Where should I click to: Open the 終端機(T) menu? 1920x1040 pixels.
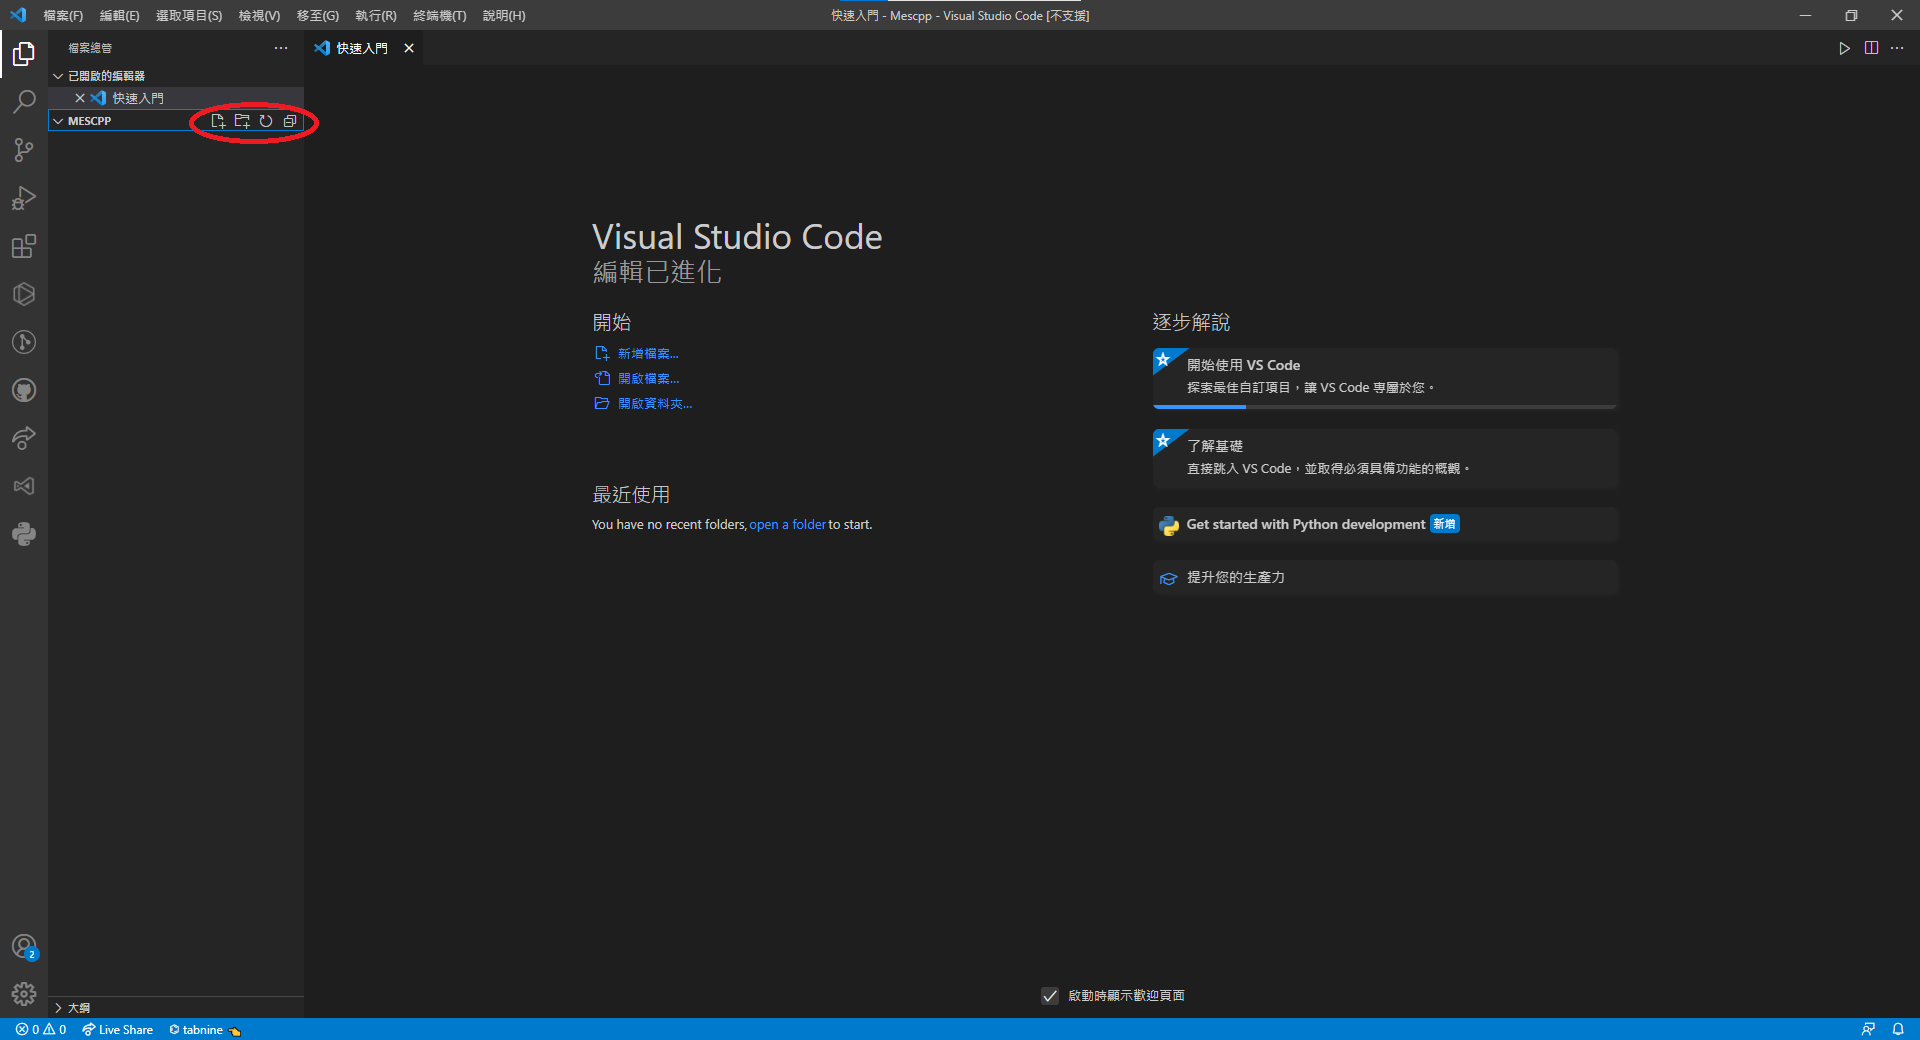[x=440, y=15]
